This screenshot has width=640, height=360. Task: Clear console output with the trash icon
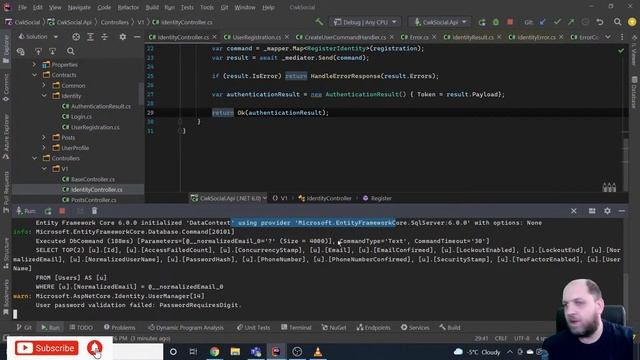[x=94, y=211]
